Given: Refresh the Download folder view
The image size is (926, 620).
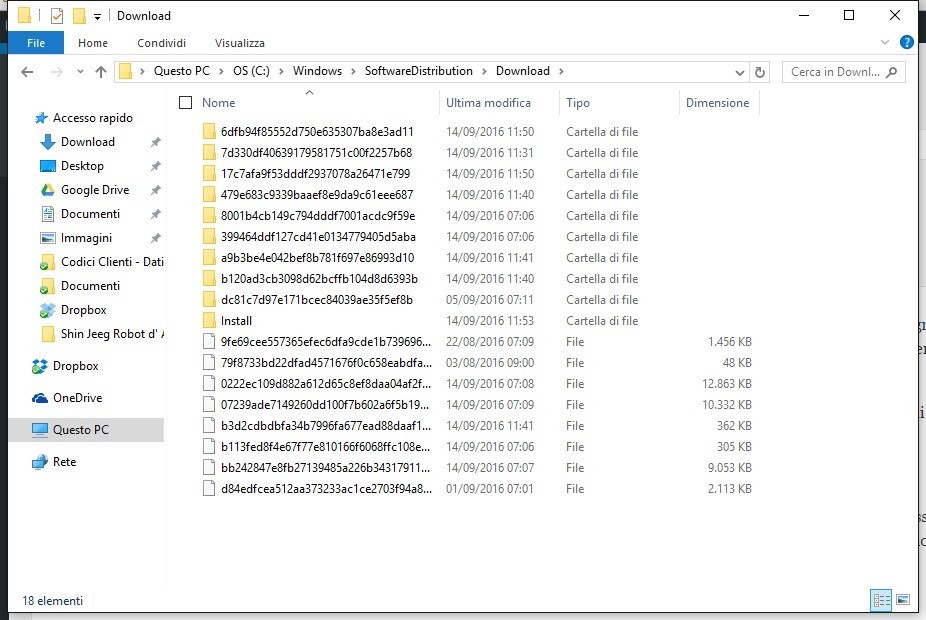Looking at the screenshot, I should (760, 72).
